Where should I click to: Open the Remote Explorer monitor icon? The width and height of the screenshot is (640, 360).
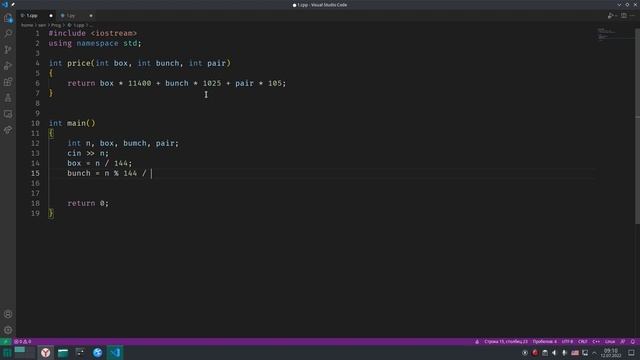(8, 114)
